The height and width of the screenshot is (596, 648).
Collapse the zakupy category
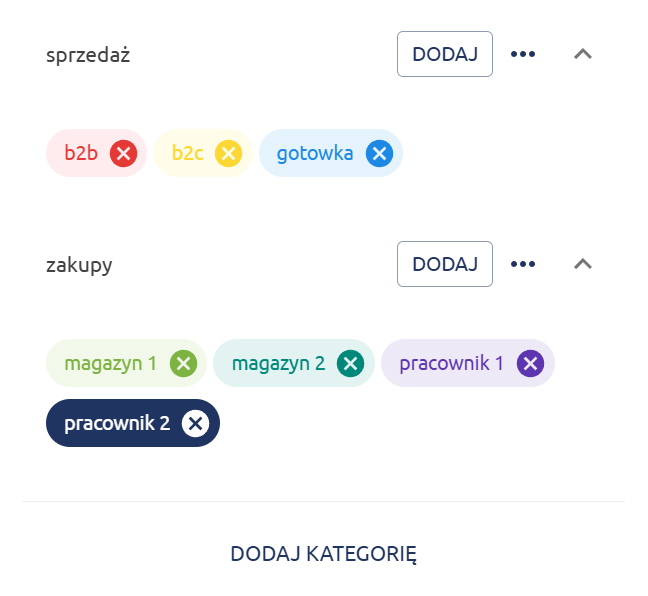pos(583,264)
